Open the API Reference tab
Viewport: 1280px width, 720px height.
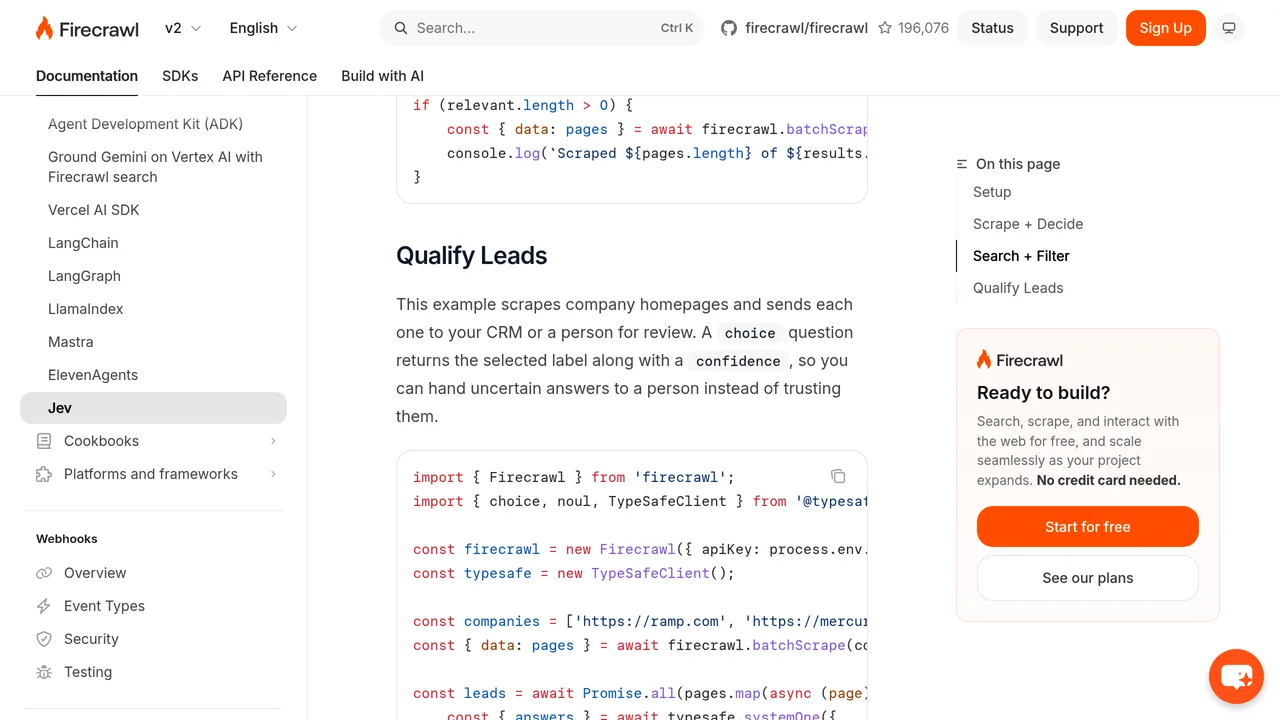[x=270, y=76]
